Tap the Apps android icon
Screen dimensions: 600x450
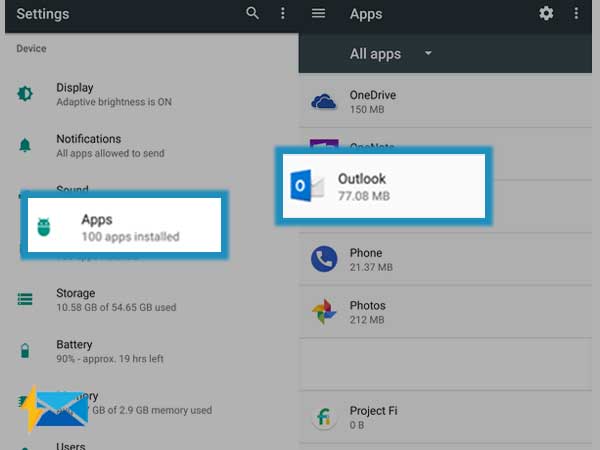(x=44, y=227)
